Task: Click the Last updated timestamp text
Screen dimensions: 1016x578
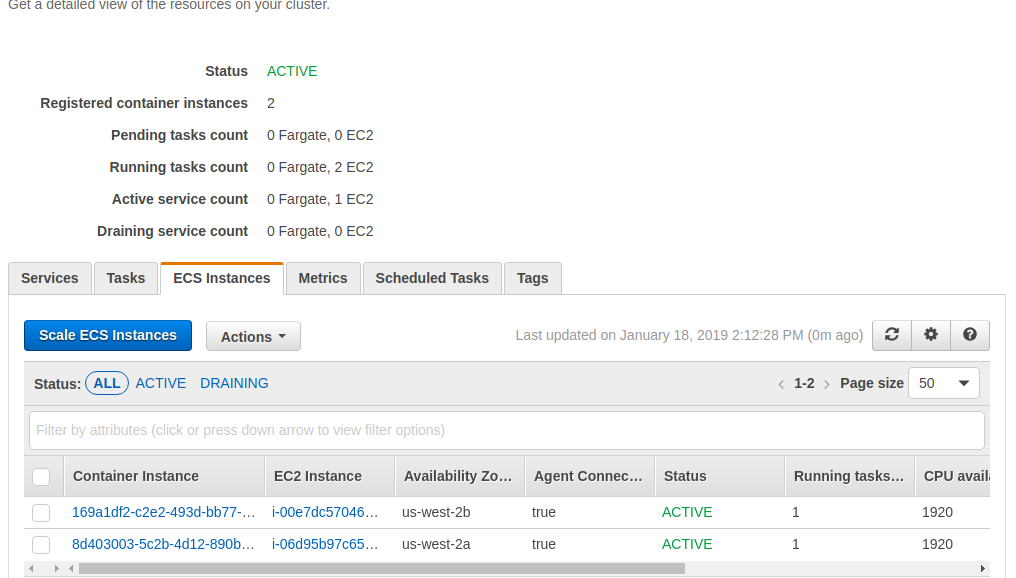Action: [689, 336]
